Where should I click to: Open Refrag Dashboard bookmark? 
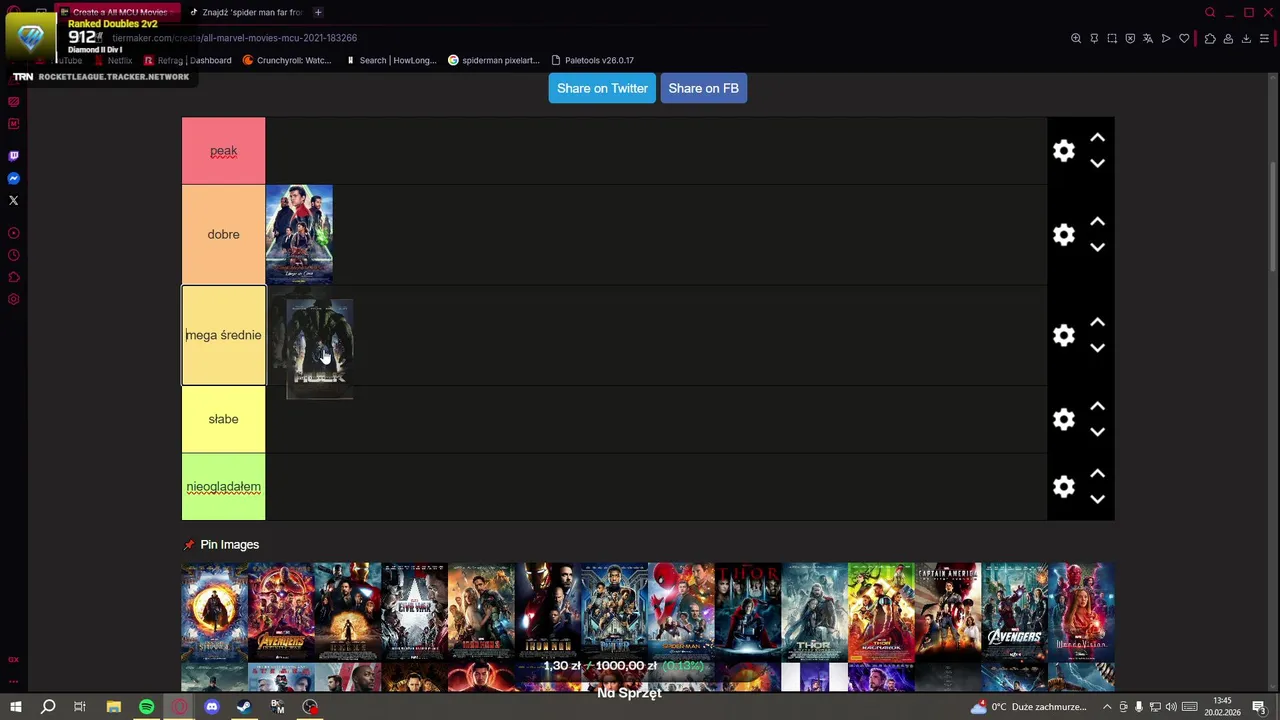pos(188,60)
